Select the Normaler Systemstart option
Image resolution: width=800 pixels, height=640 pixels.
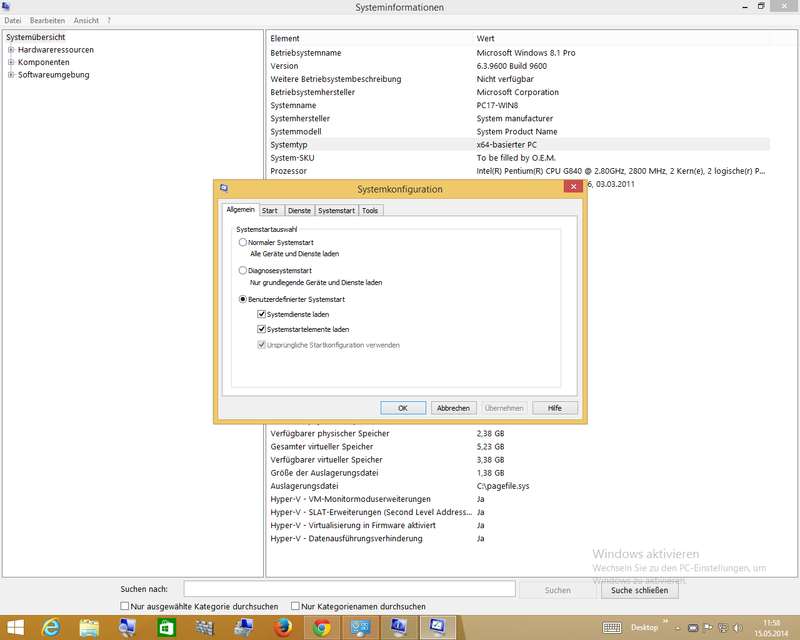tap(242, 243)
